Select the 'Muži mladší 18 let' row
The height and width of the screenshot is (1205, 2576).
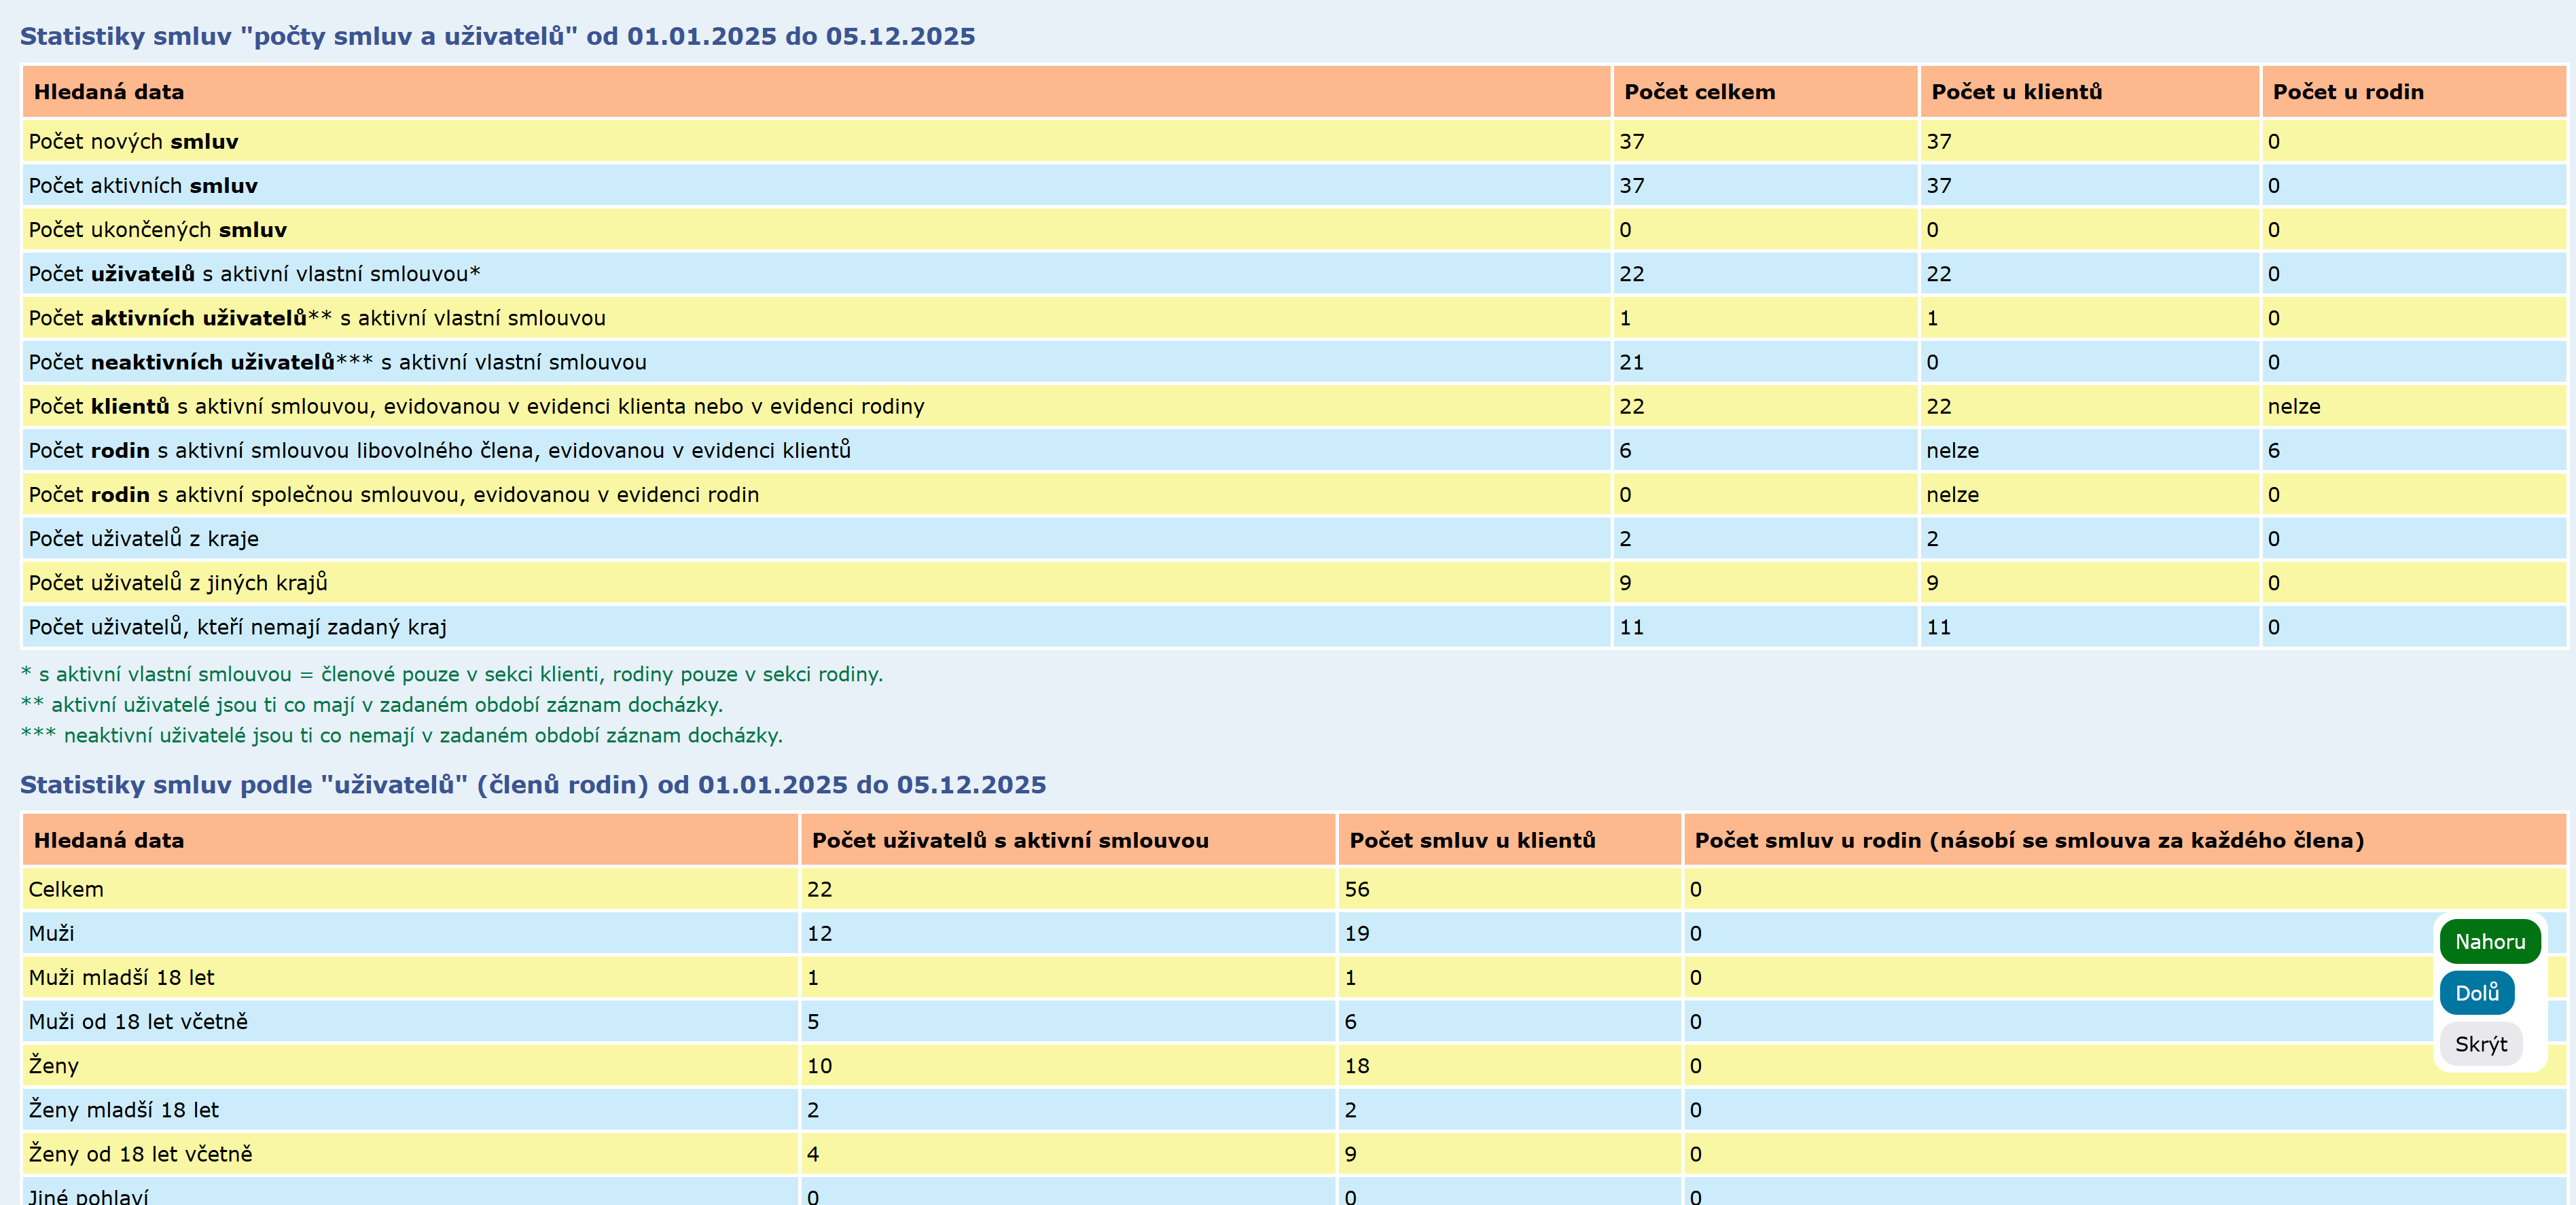pyautogui.click(x=122, y=977)
